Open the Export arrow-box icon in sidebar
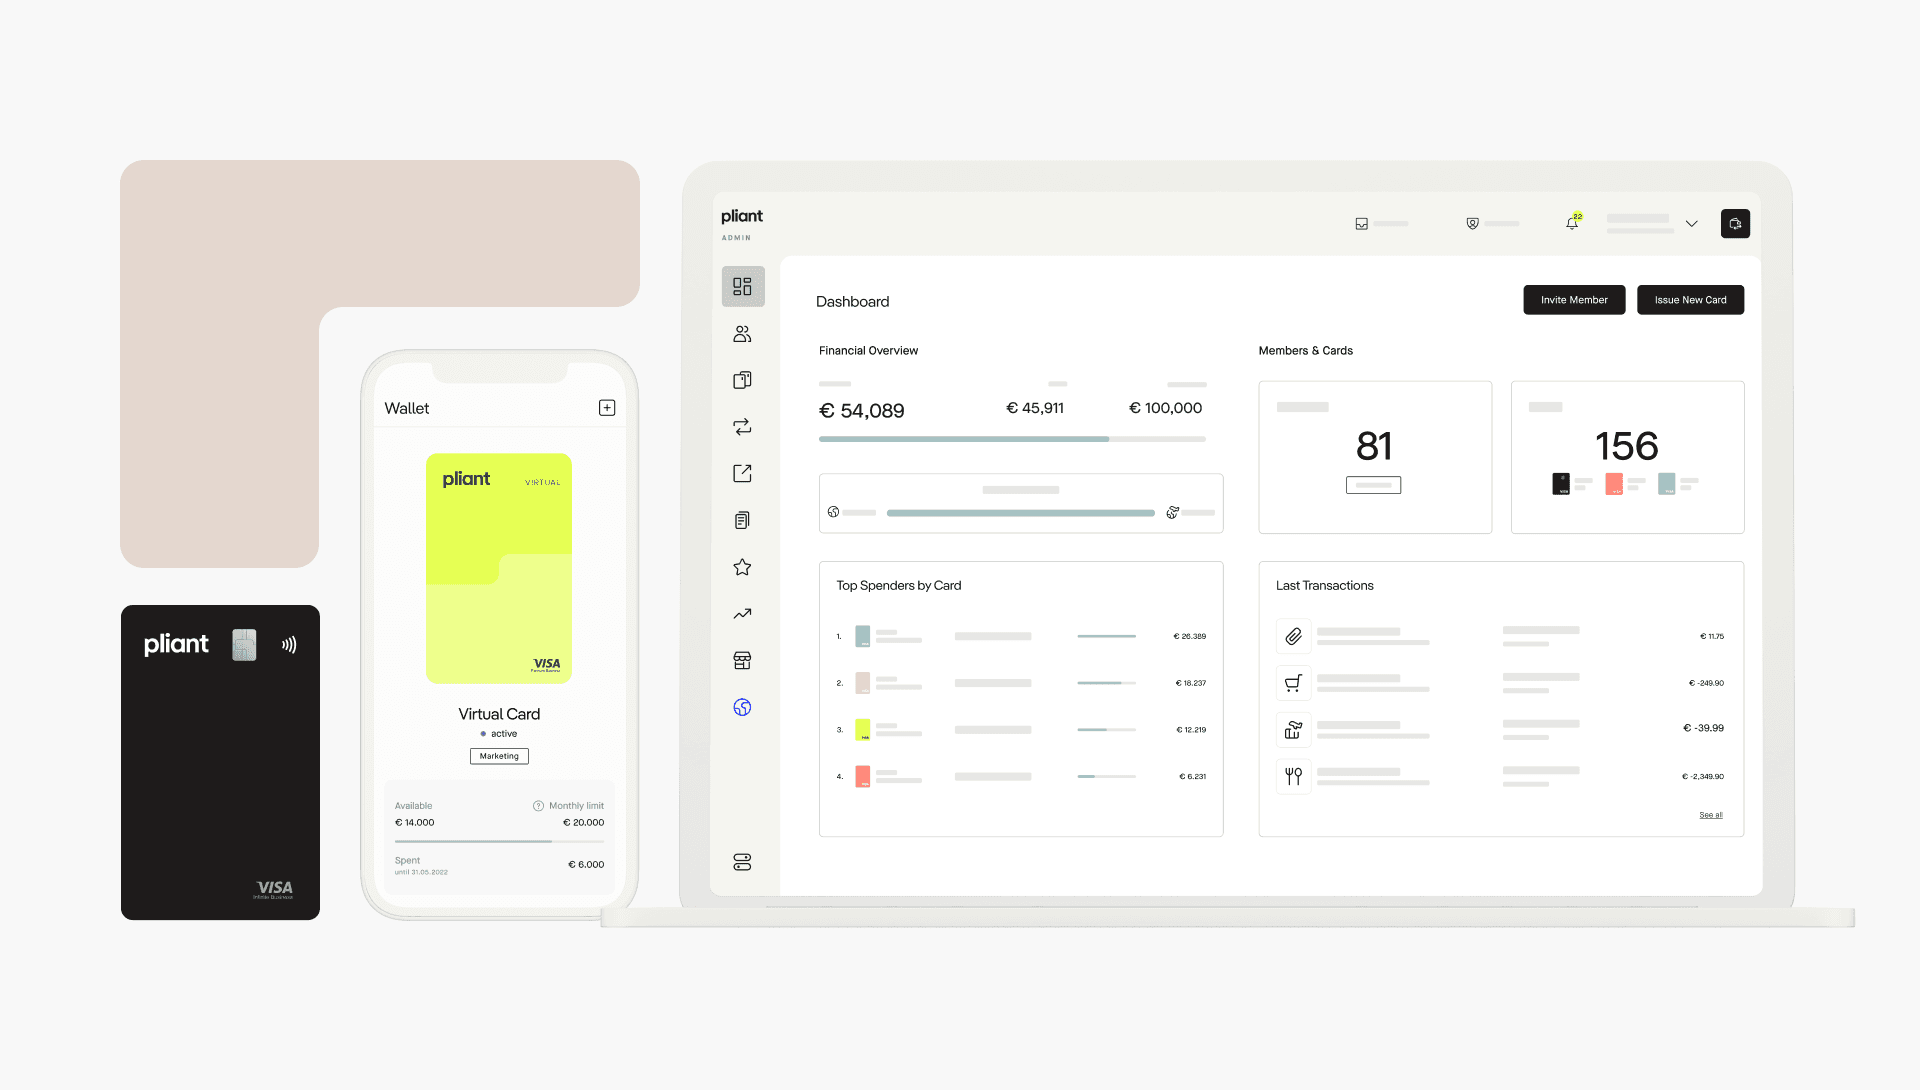 click(742, 473)
